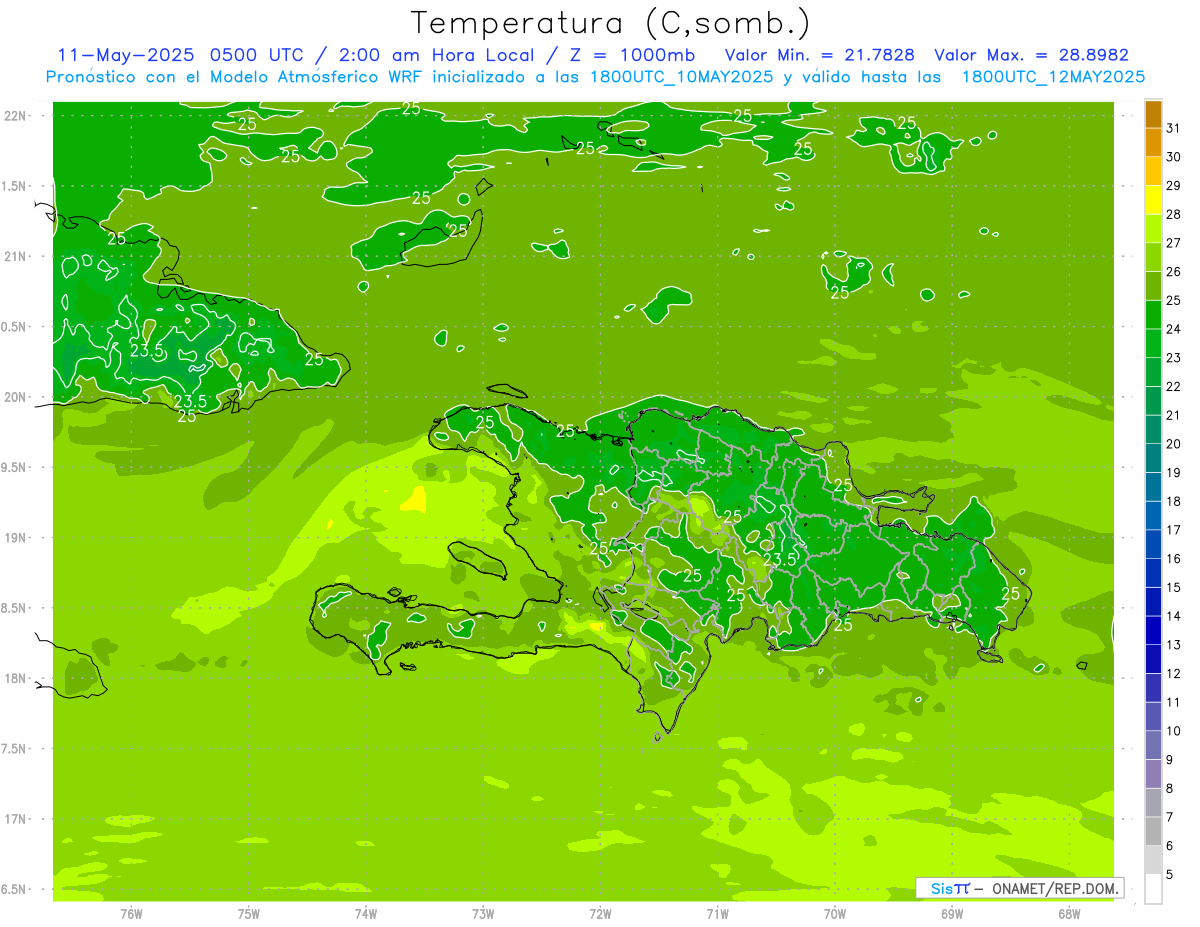Viewport: 1200px width, 927px height.
Task: Pick the legend color band between 27 and 28
Action: [x=1153, y=229]
